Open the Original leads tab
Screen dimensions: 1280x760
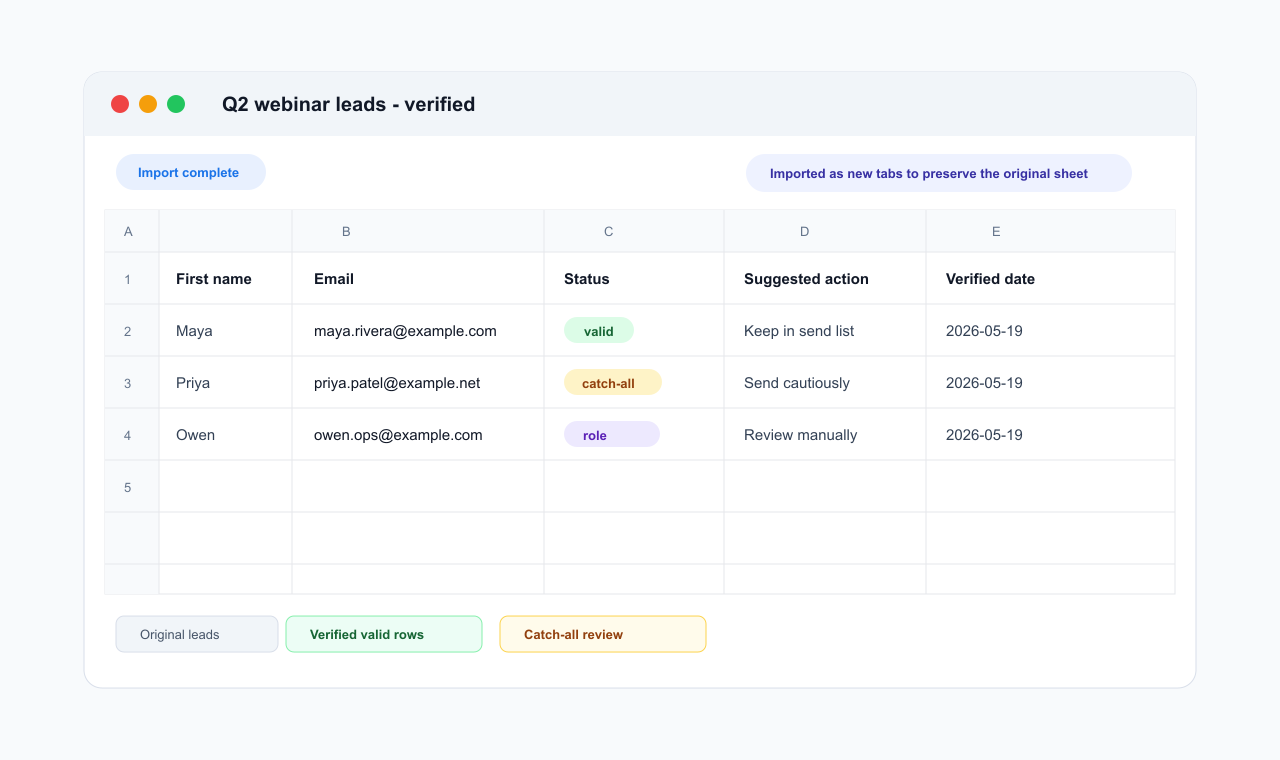tap(197, 634)
